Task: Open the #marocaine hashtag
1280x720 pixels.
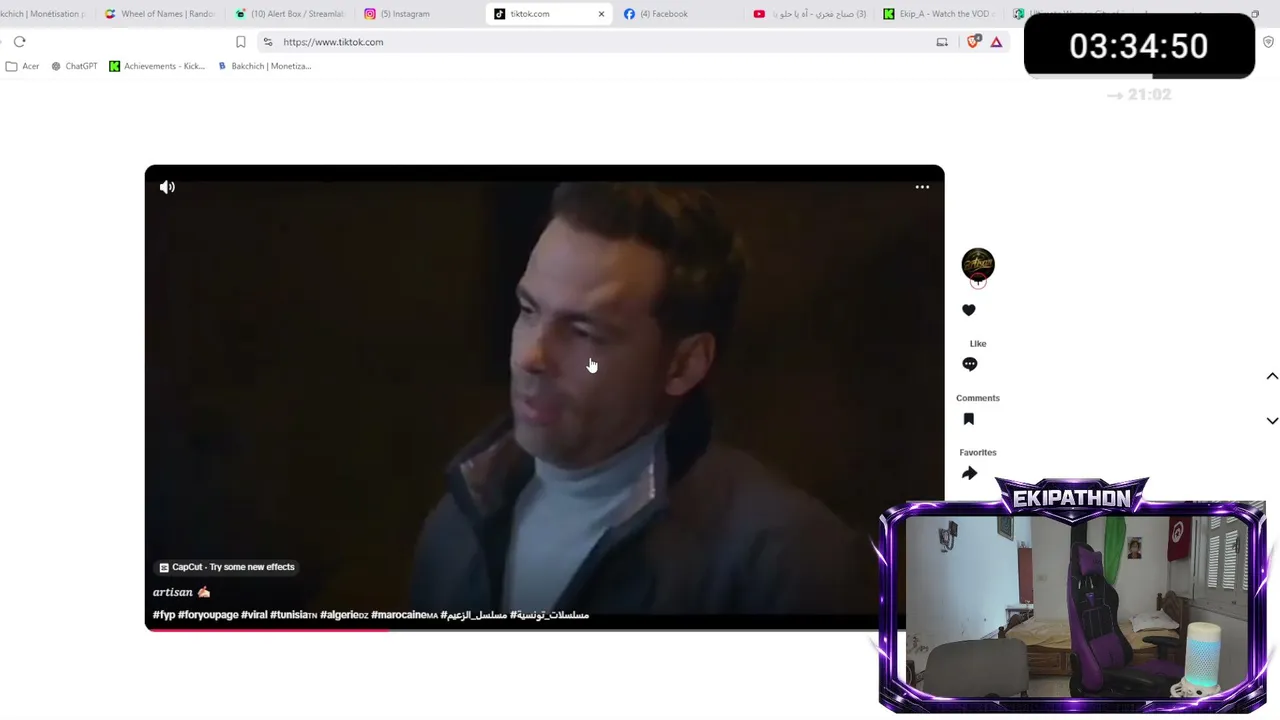Action: click(x=404, y=615)
